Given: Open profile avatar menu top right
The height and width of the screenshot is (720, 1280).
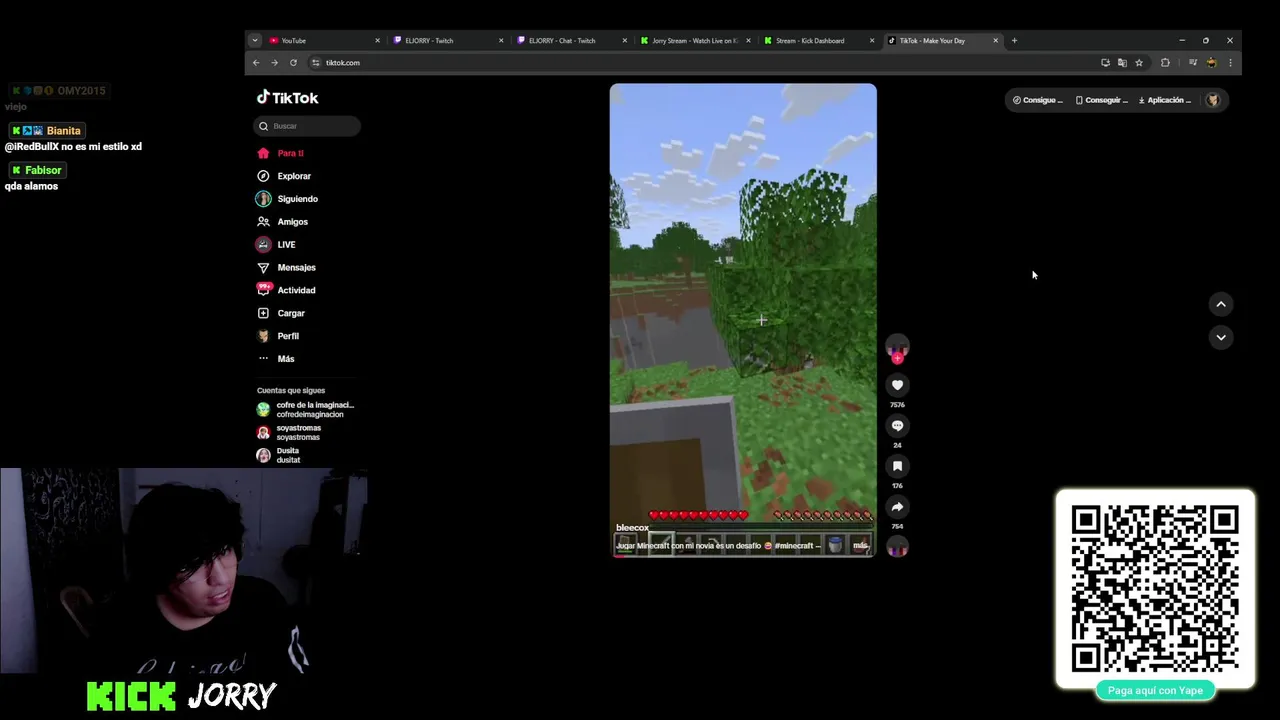Looking at the screenshot, I should tap(1213, 100).
